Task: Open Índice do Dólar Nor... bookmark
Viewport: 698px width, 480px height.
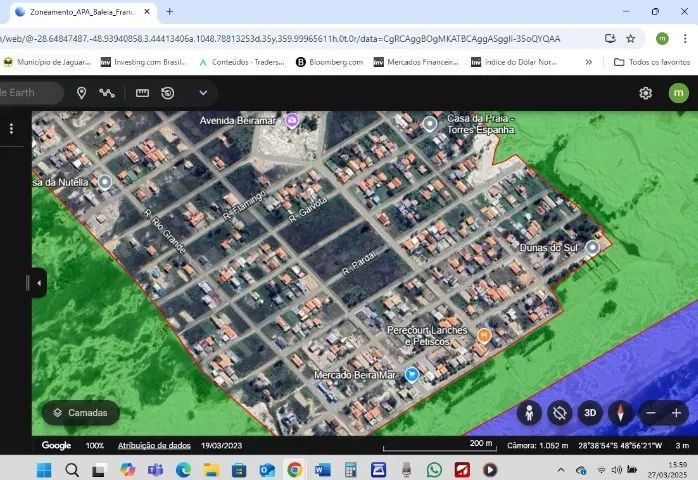Action: point(514,62)
